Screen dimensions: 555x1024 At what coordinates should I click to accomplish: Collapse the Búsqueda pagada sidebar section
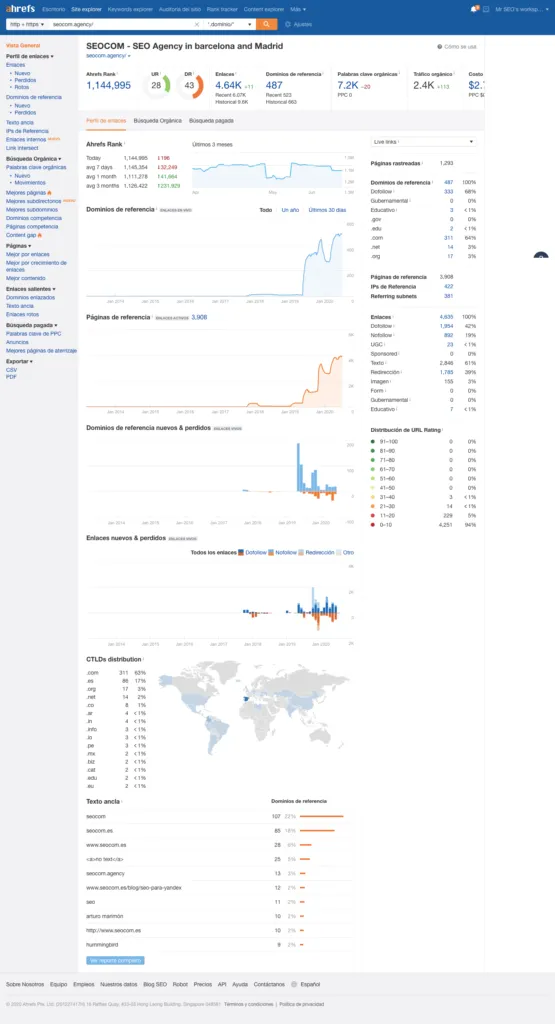click(32, 325)
